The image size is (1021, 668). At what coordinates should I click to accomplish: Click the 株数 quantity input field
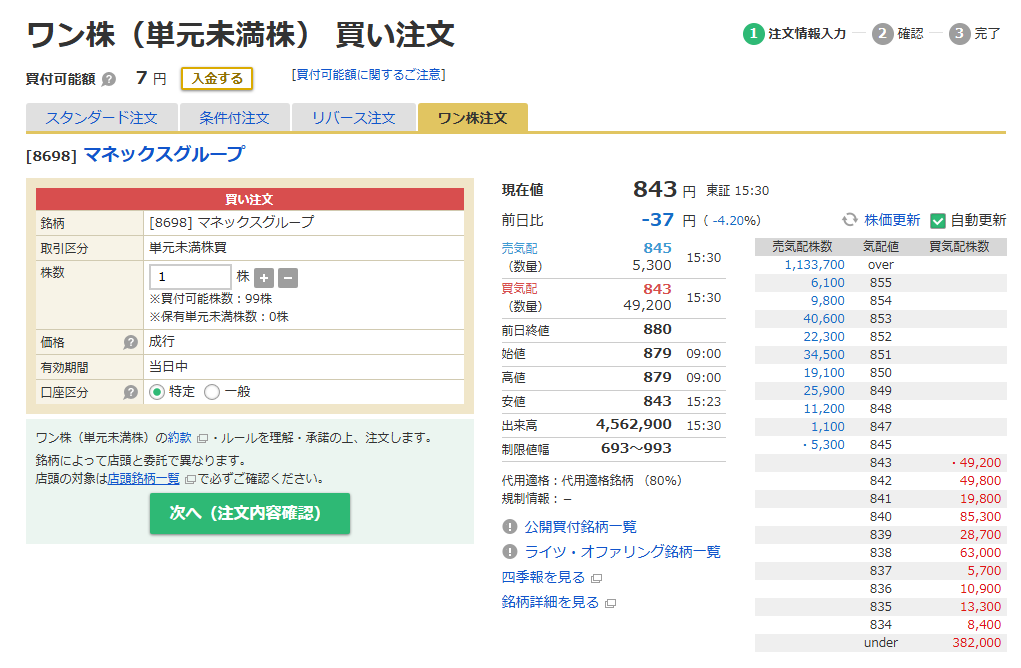click(x=190, y=277)
